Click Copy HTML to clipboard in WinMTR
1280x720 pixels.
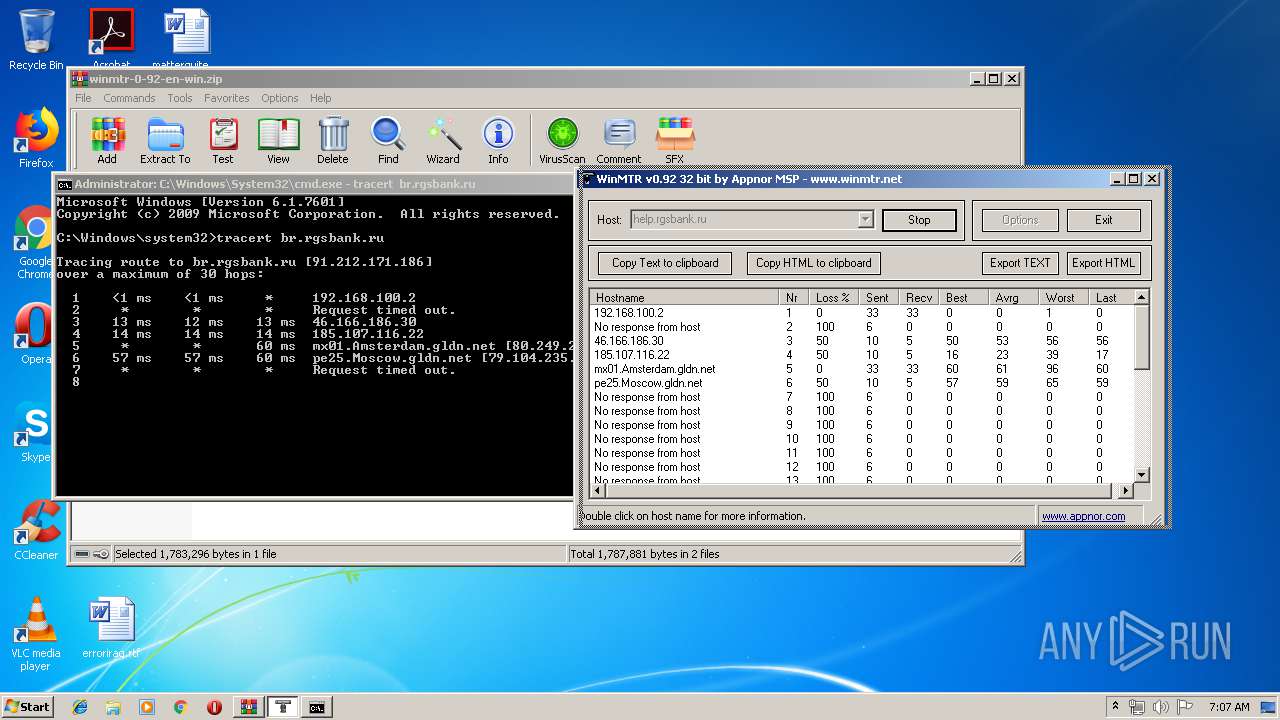(814, 263)
